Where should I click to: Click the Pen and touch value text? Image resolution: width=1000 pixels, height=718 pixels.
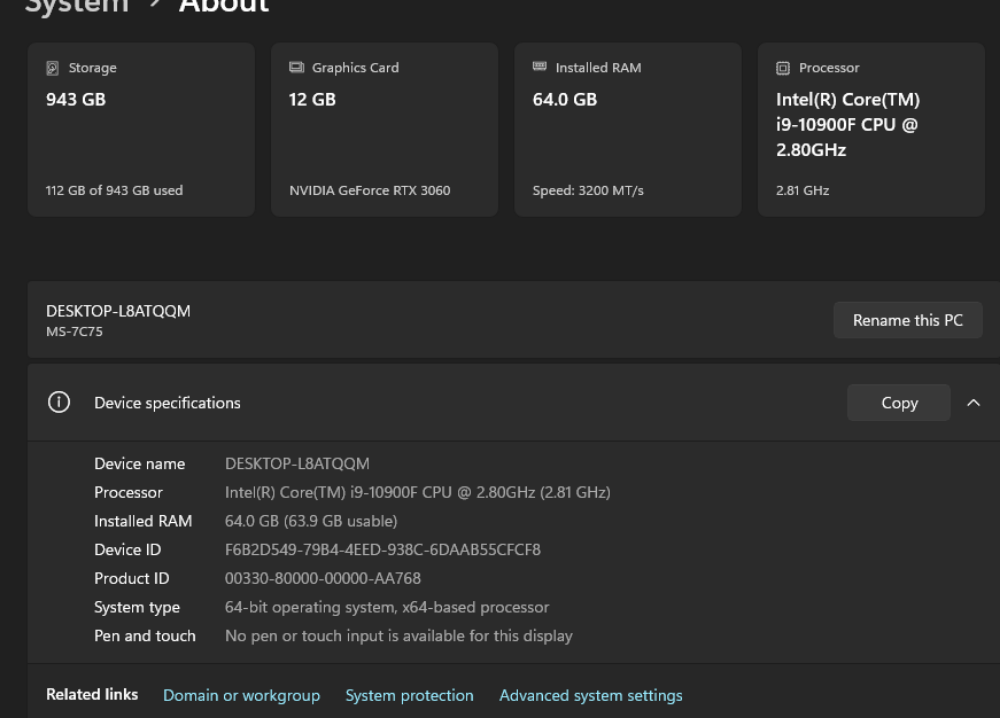[399, 636]
